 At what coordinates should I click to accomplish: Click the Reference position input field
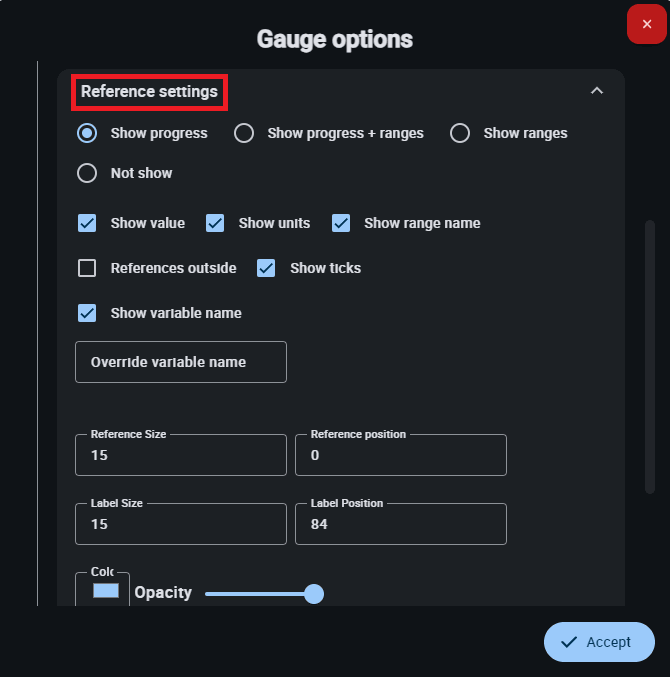click(x=400, y=455)
